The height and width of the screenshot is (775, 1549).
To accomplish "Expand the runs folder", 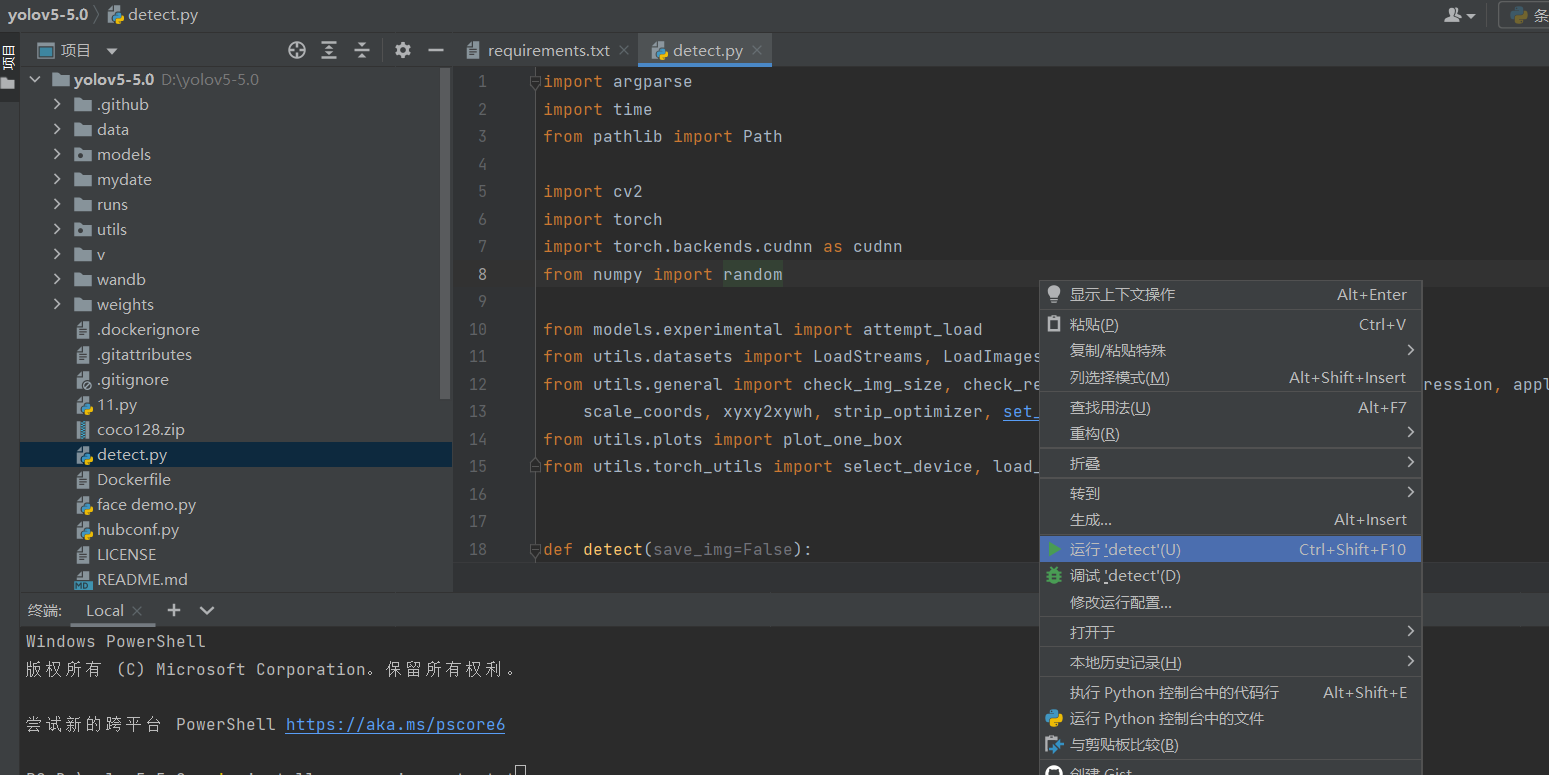I will point(58,204).
